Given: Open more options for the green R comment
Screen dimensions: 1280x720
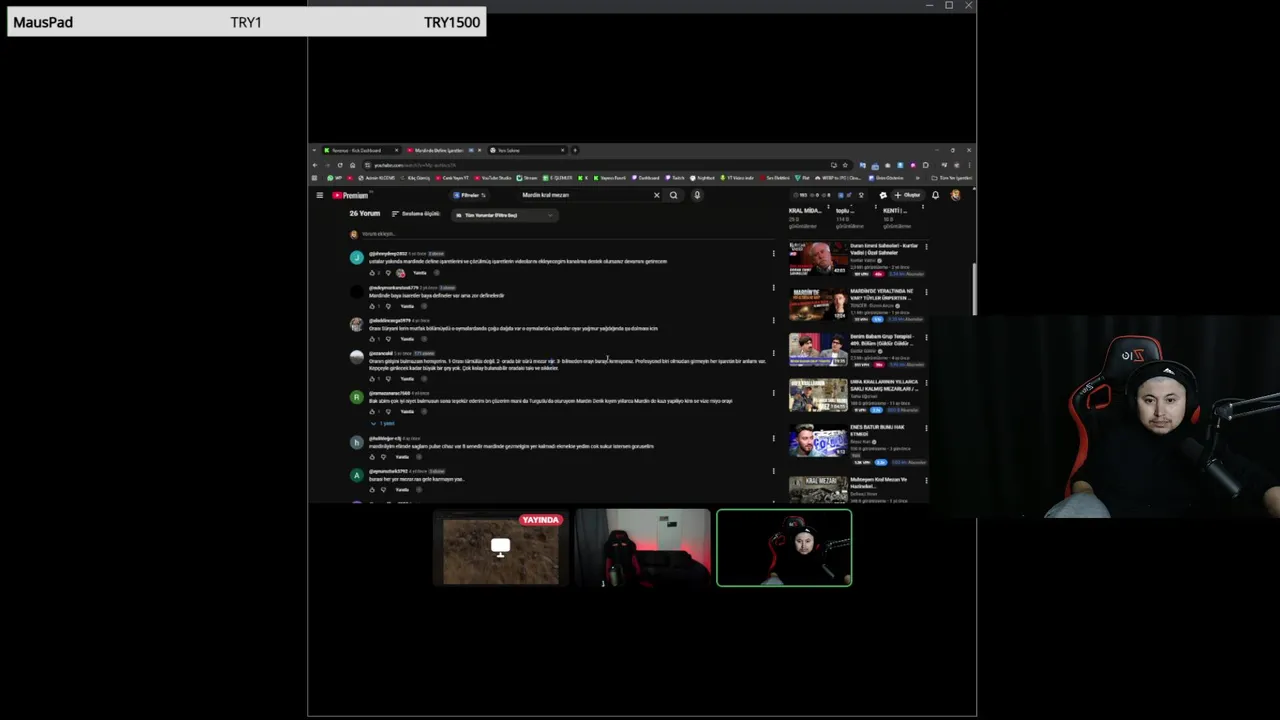Looking at the screenshot, I should [773, 394].
